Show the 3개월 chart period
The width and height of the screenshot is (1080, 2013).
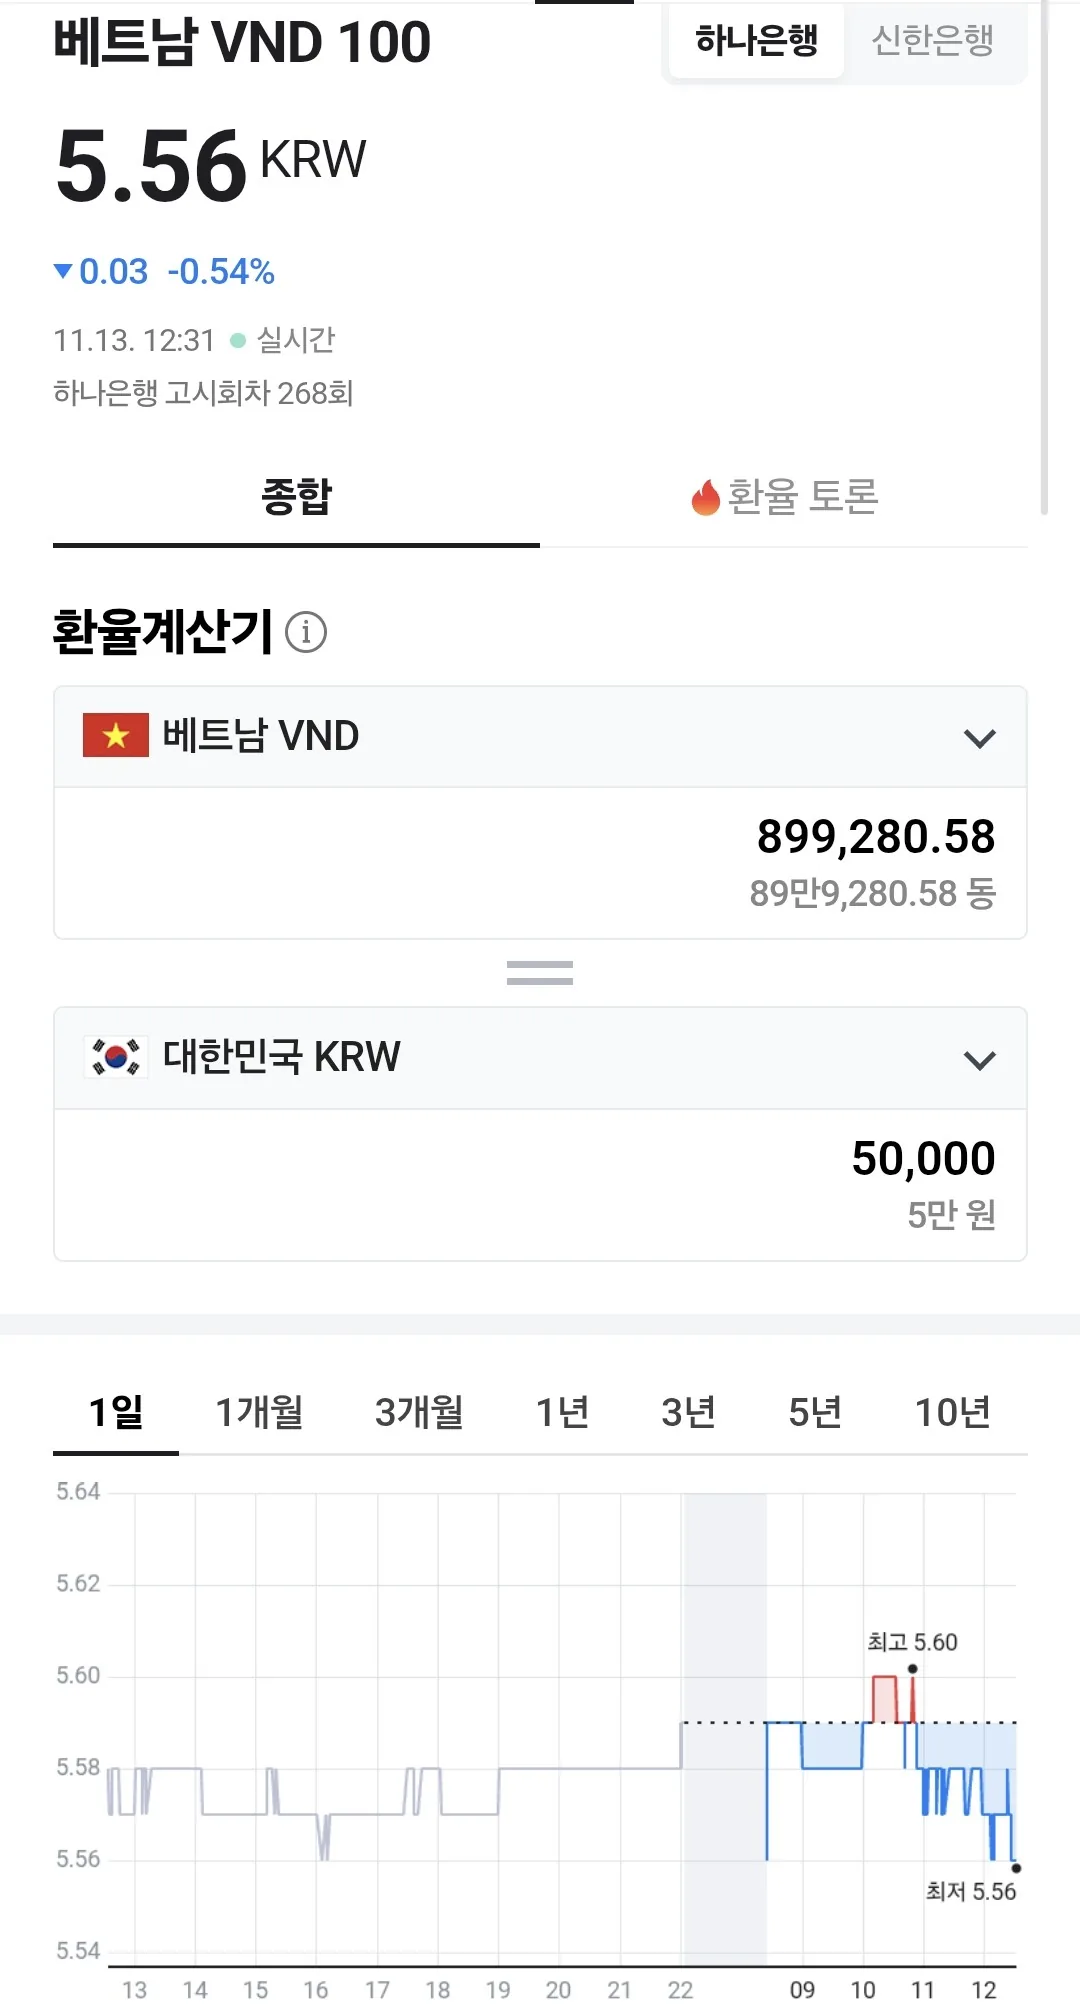click(x=419, y=1412)
